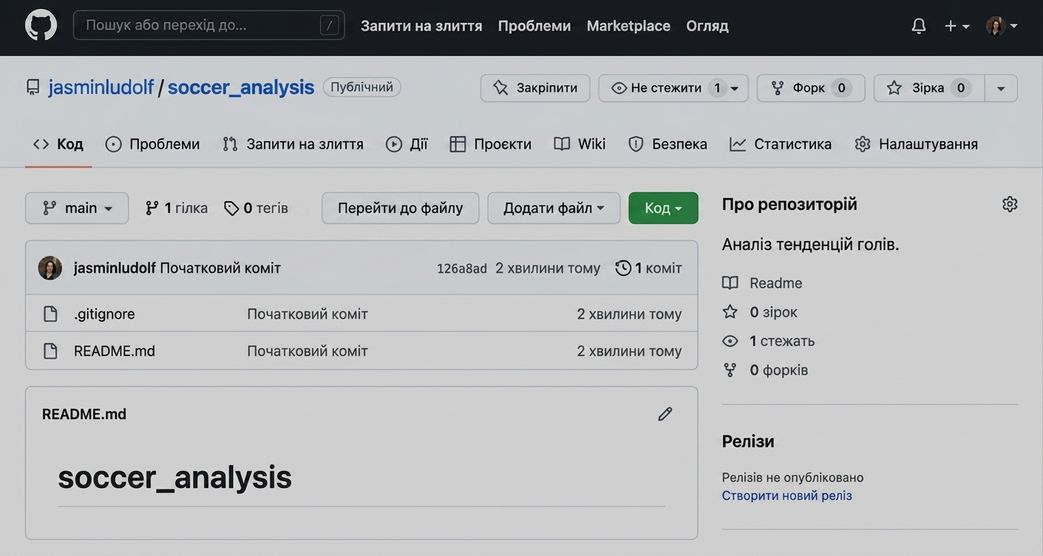View 0 тегів tags link
This screenshot has width=1043, height=556.
click(256, 208)
